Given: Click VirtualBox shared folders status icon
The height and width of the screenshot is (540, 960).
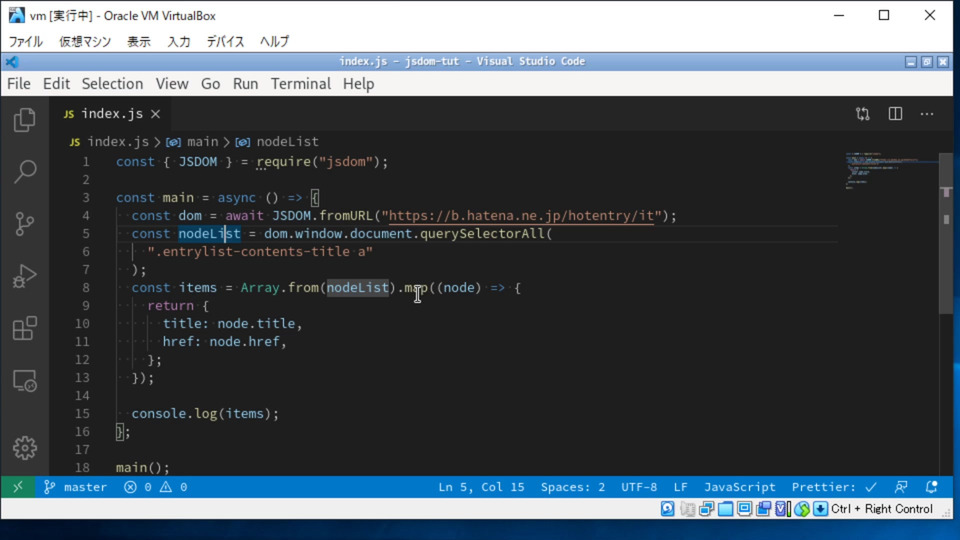Looking at the screenshot, I should (x=726, y=509).
